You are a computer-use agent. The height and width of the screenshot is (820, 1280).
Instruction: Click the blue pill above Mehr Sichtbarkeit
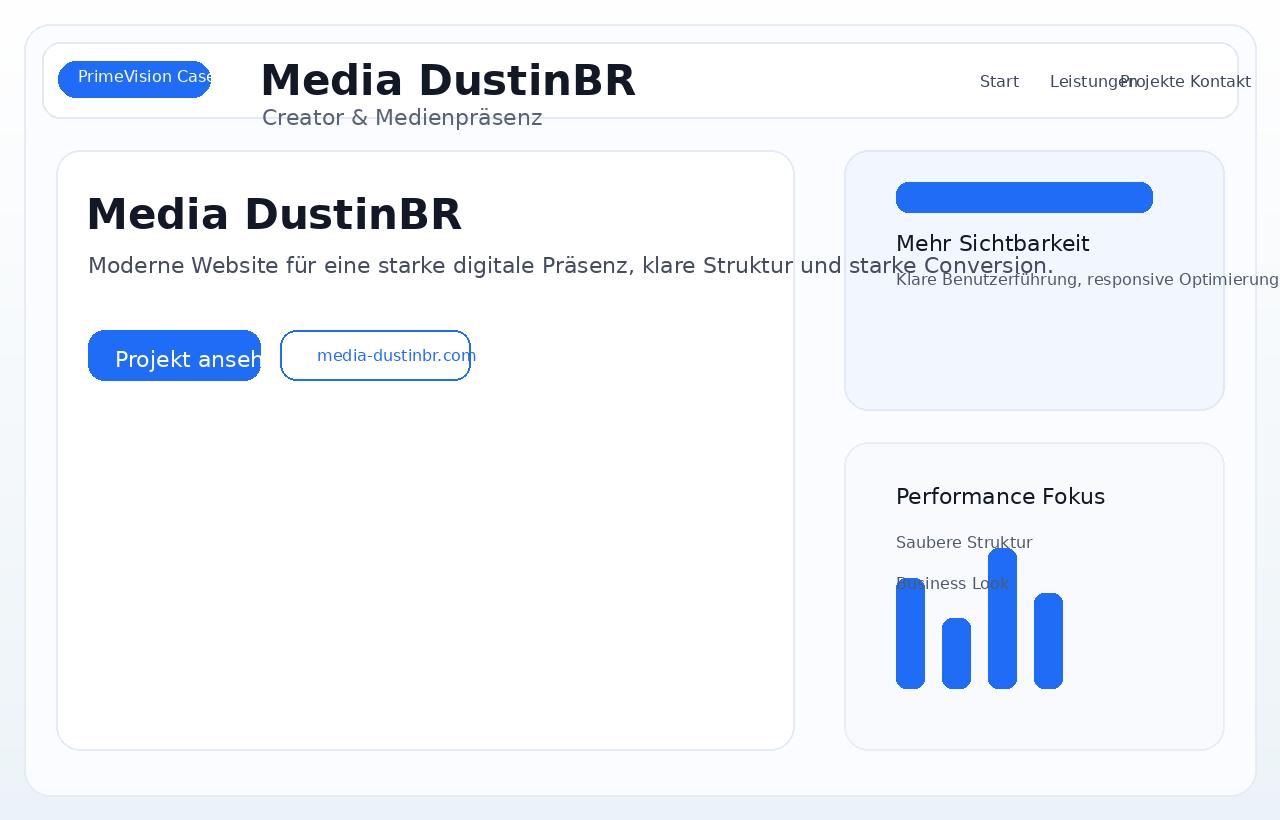click(x=1024, y=197)
